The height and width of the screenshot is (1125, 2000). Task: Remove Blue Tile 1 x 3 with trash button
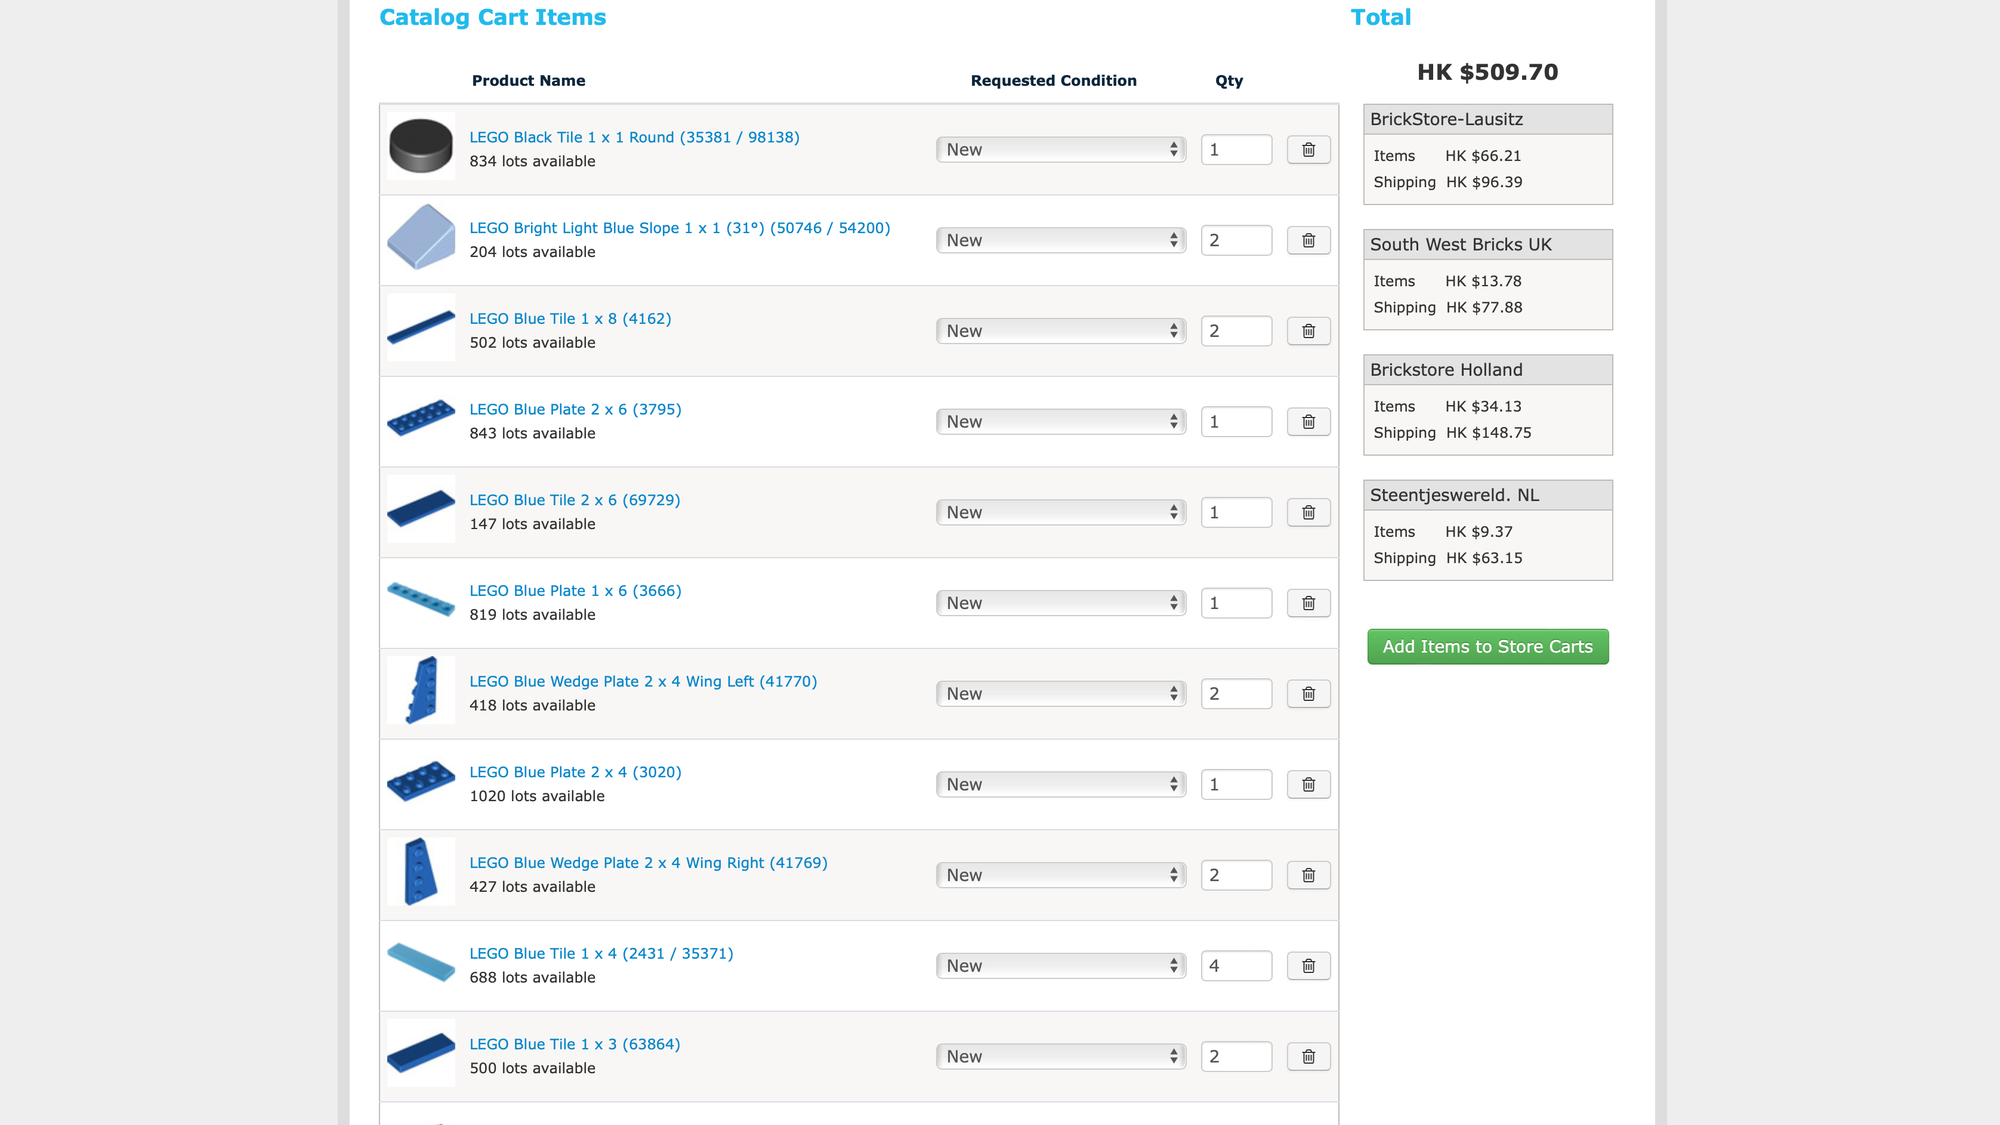coord(1308,1057)
